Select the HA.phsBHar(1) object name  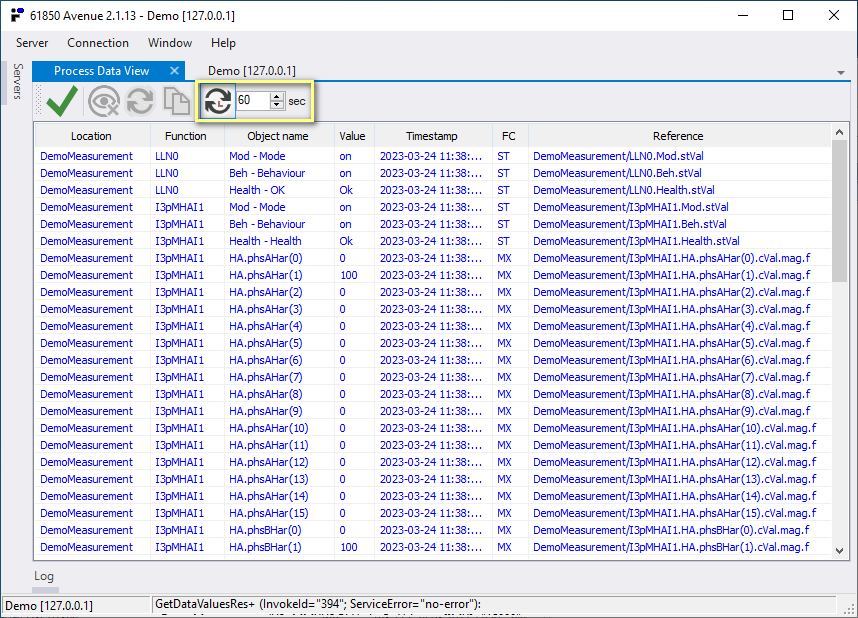point(265,546)
